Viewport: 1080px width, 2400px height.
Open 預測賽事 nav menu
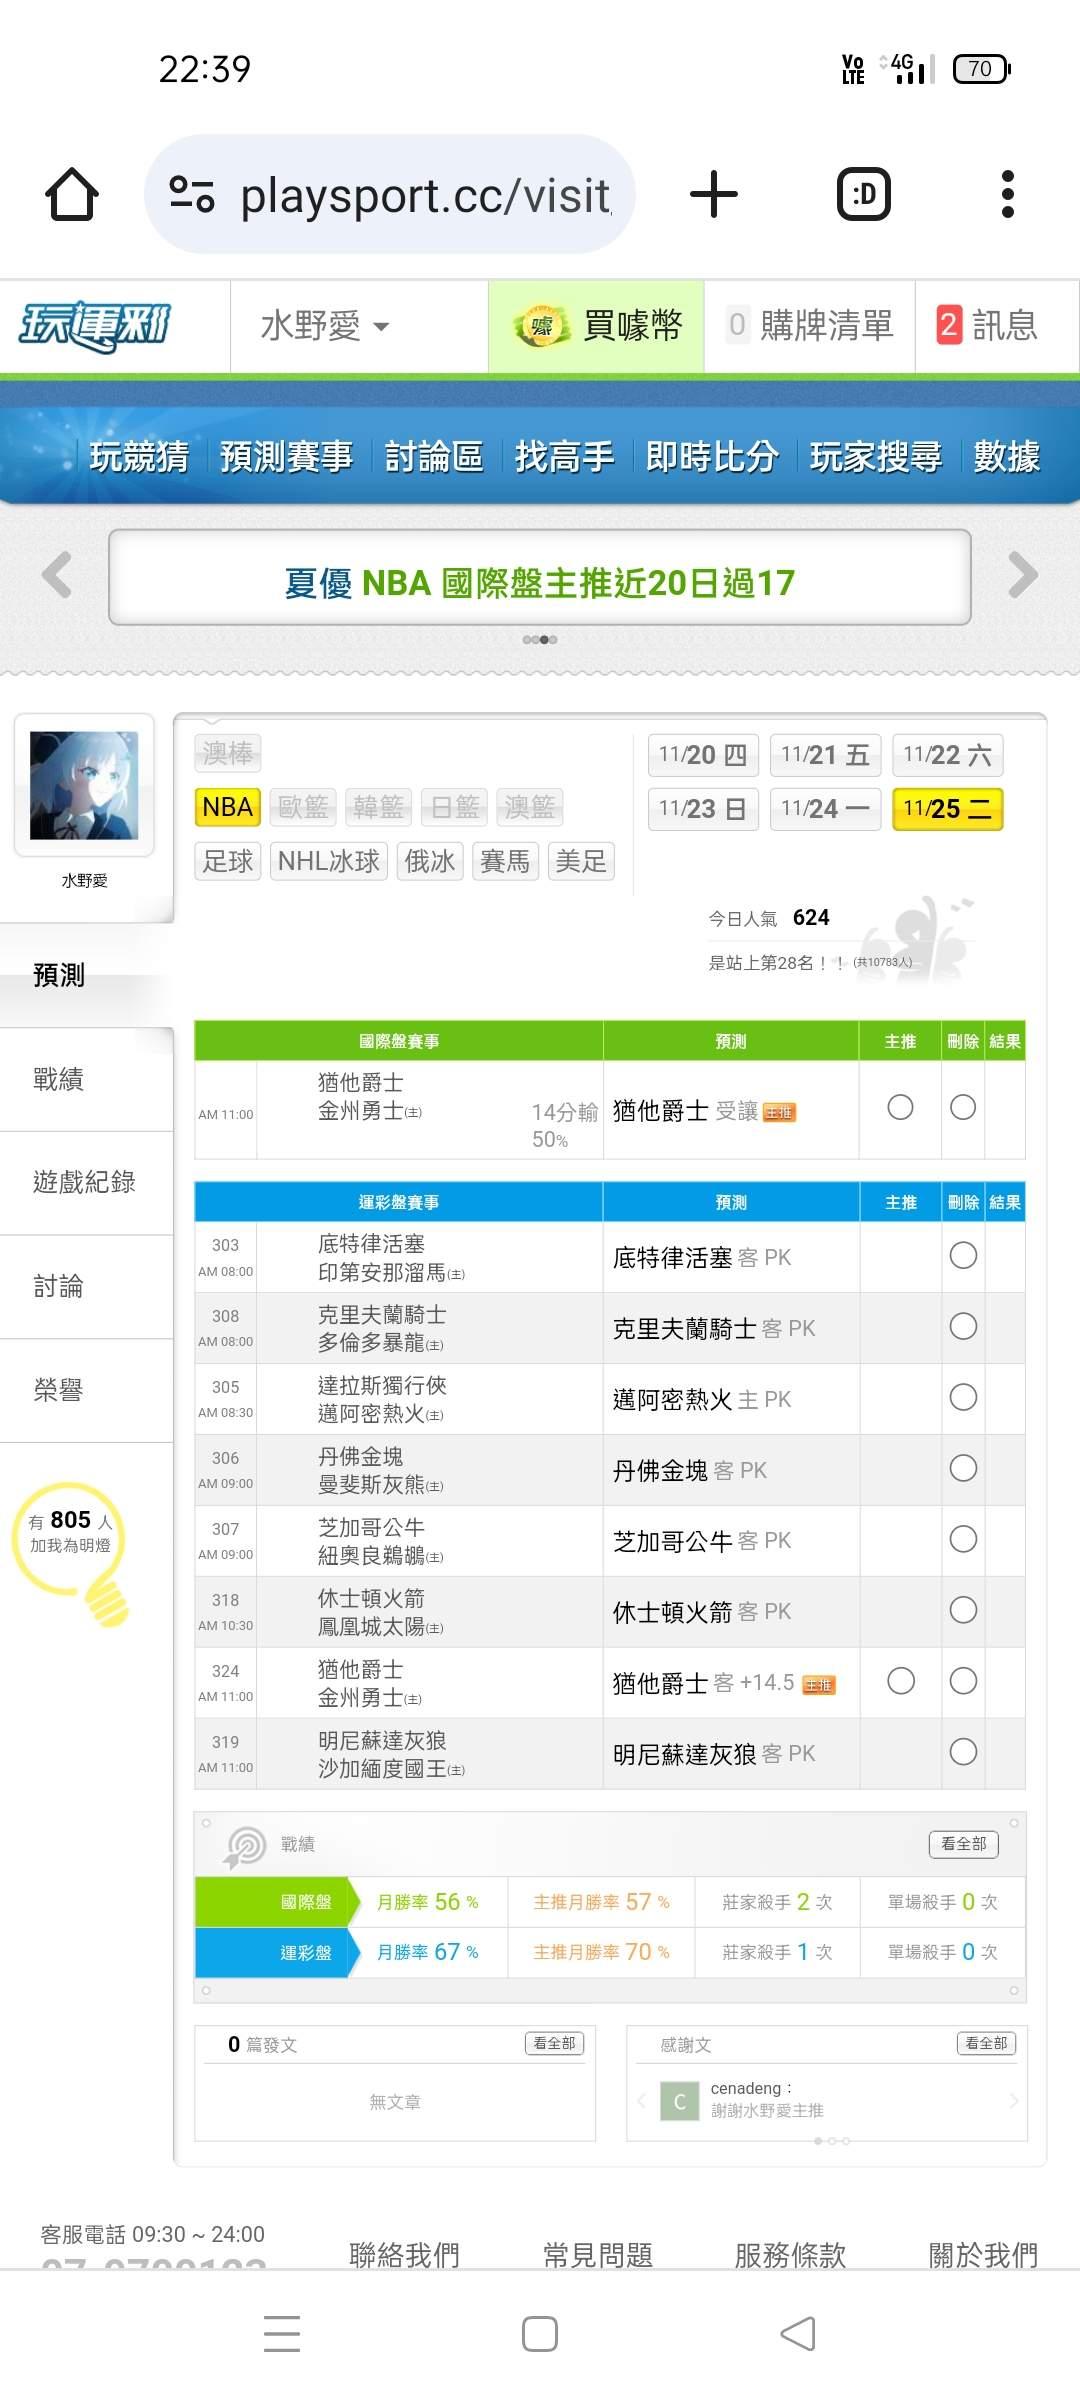[286, 457]
